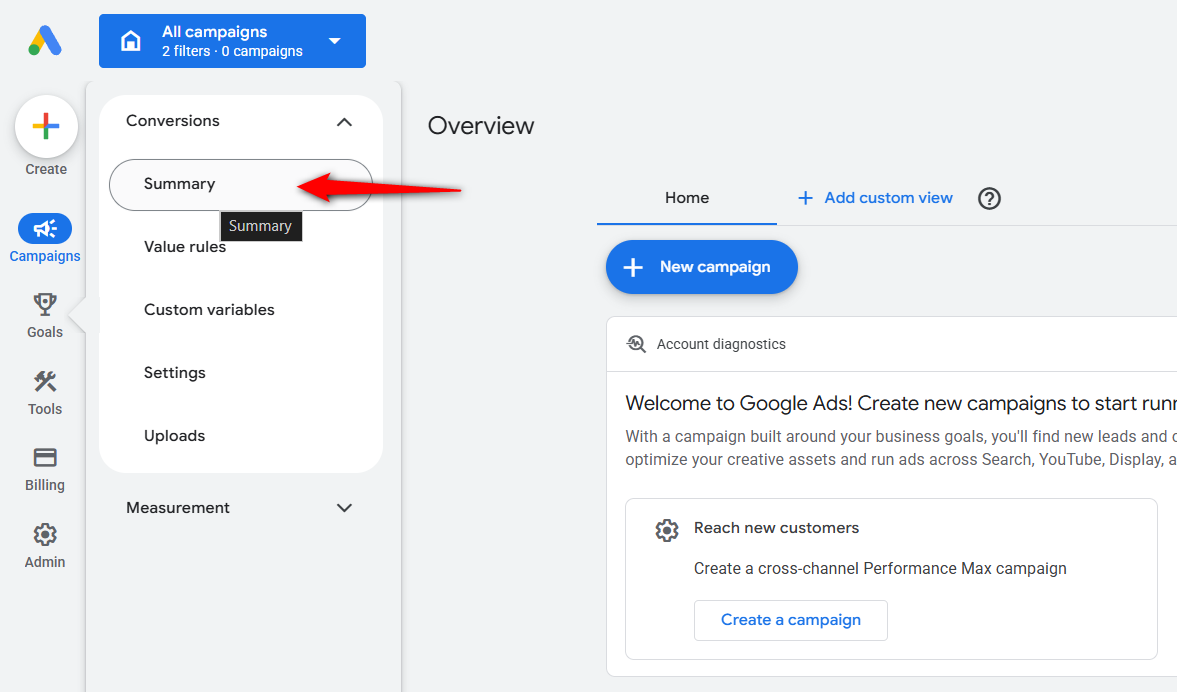Open Uploads page
The height and width of the screenshot is (692, 1177).
point(174,436)
